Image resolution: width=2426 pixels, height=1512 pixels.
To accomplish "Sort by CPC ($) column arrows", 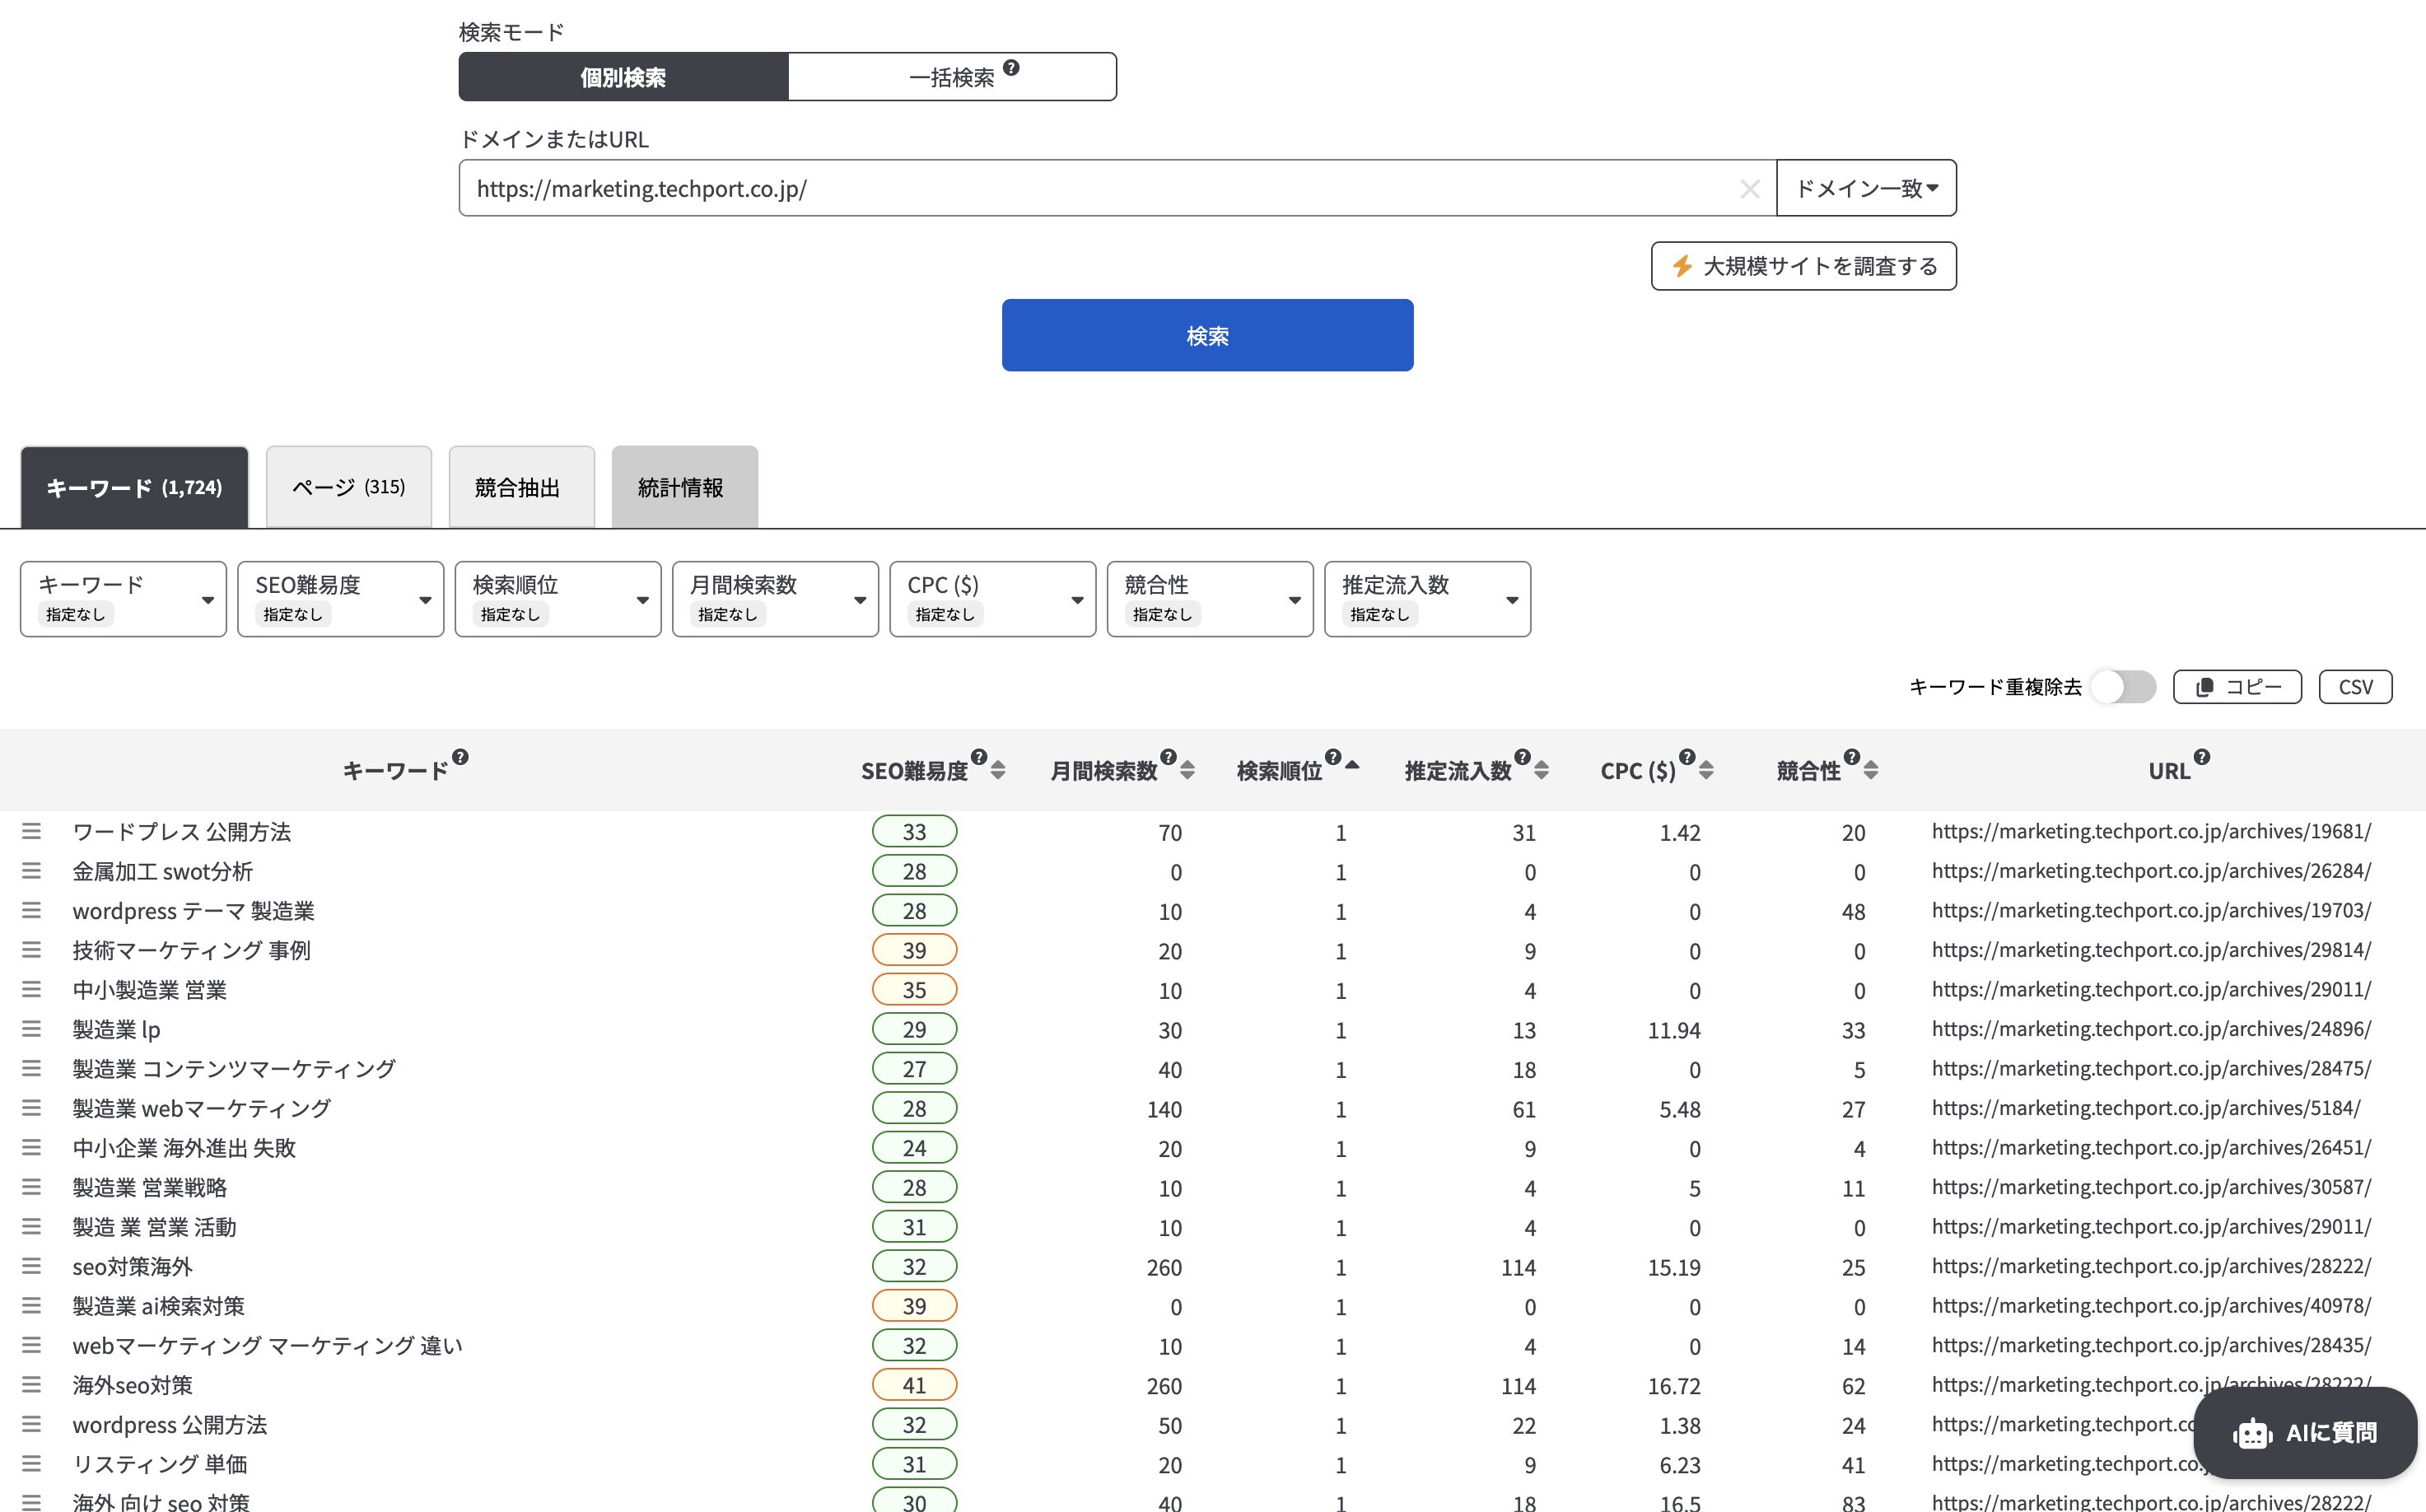I will point(1706,770).
